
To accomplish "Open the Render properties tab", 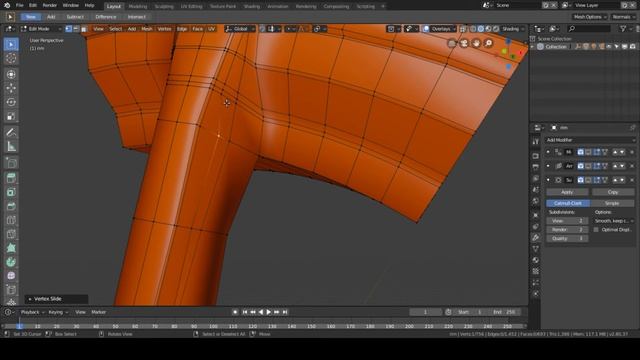I will [536, 156].
